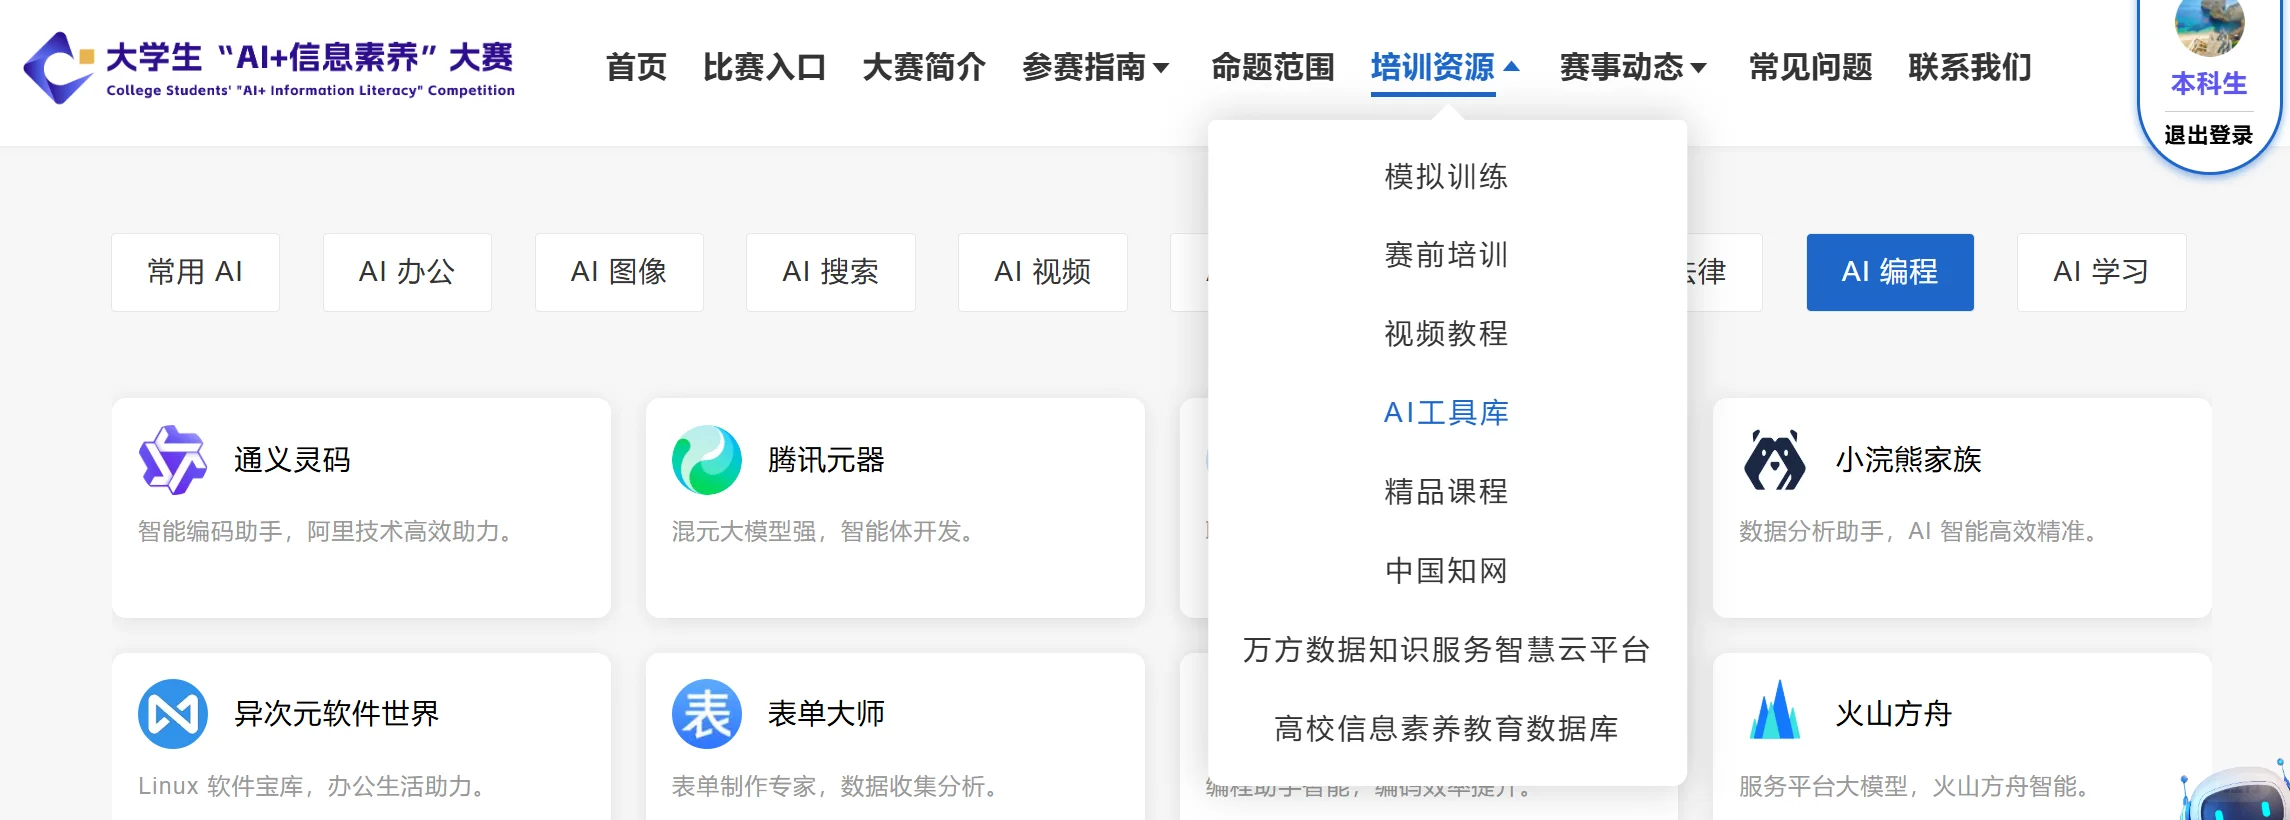Open the 通义灵码 tool icon
This screenshot has width=2290, height=820.
pyautogui.click(x=173, y=460)
